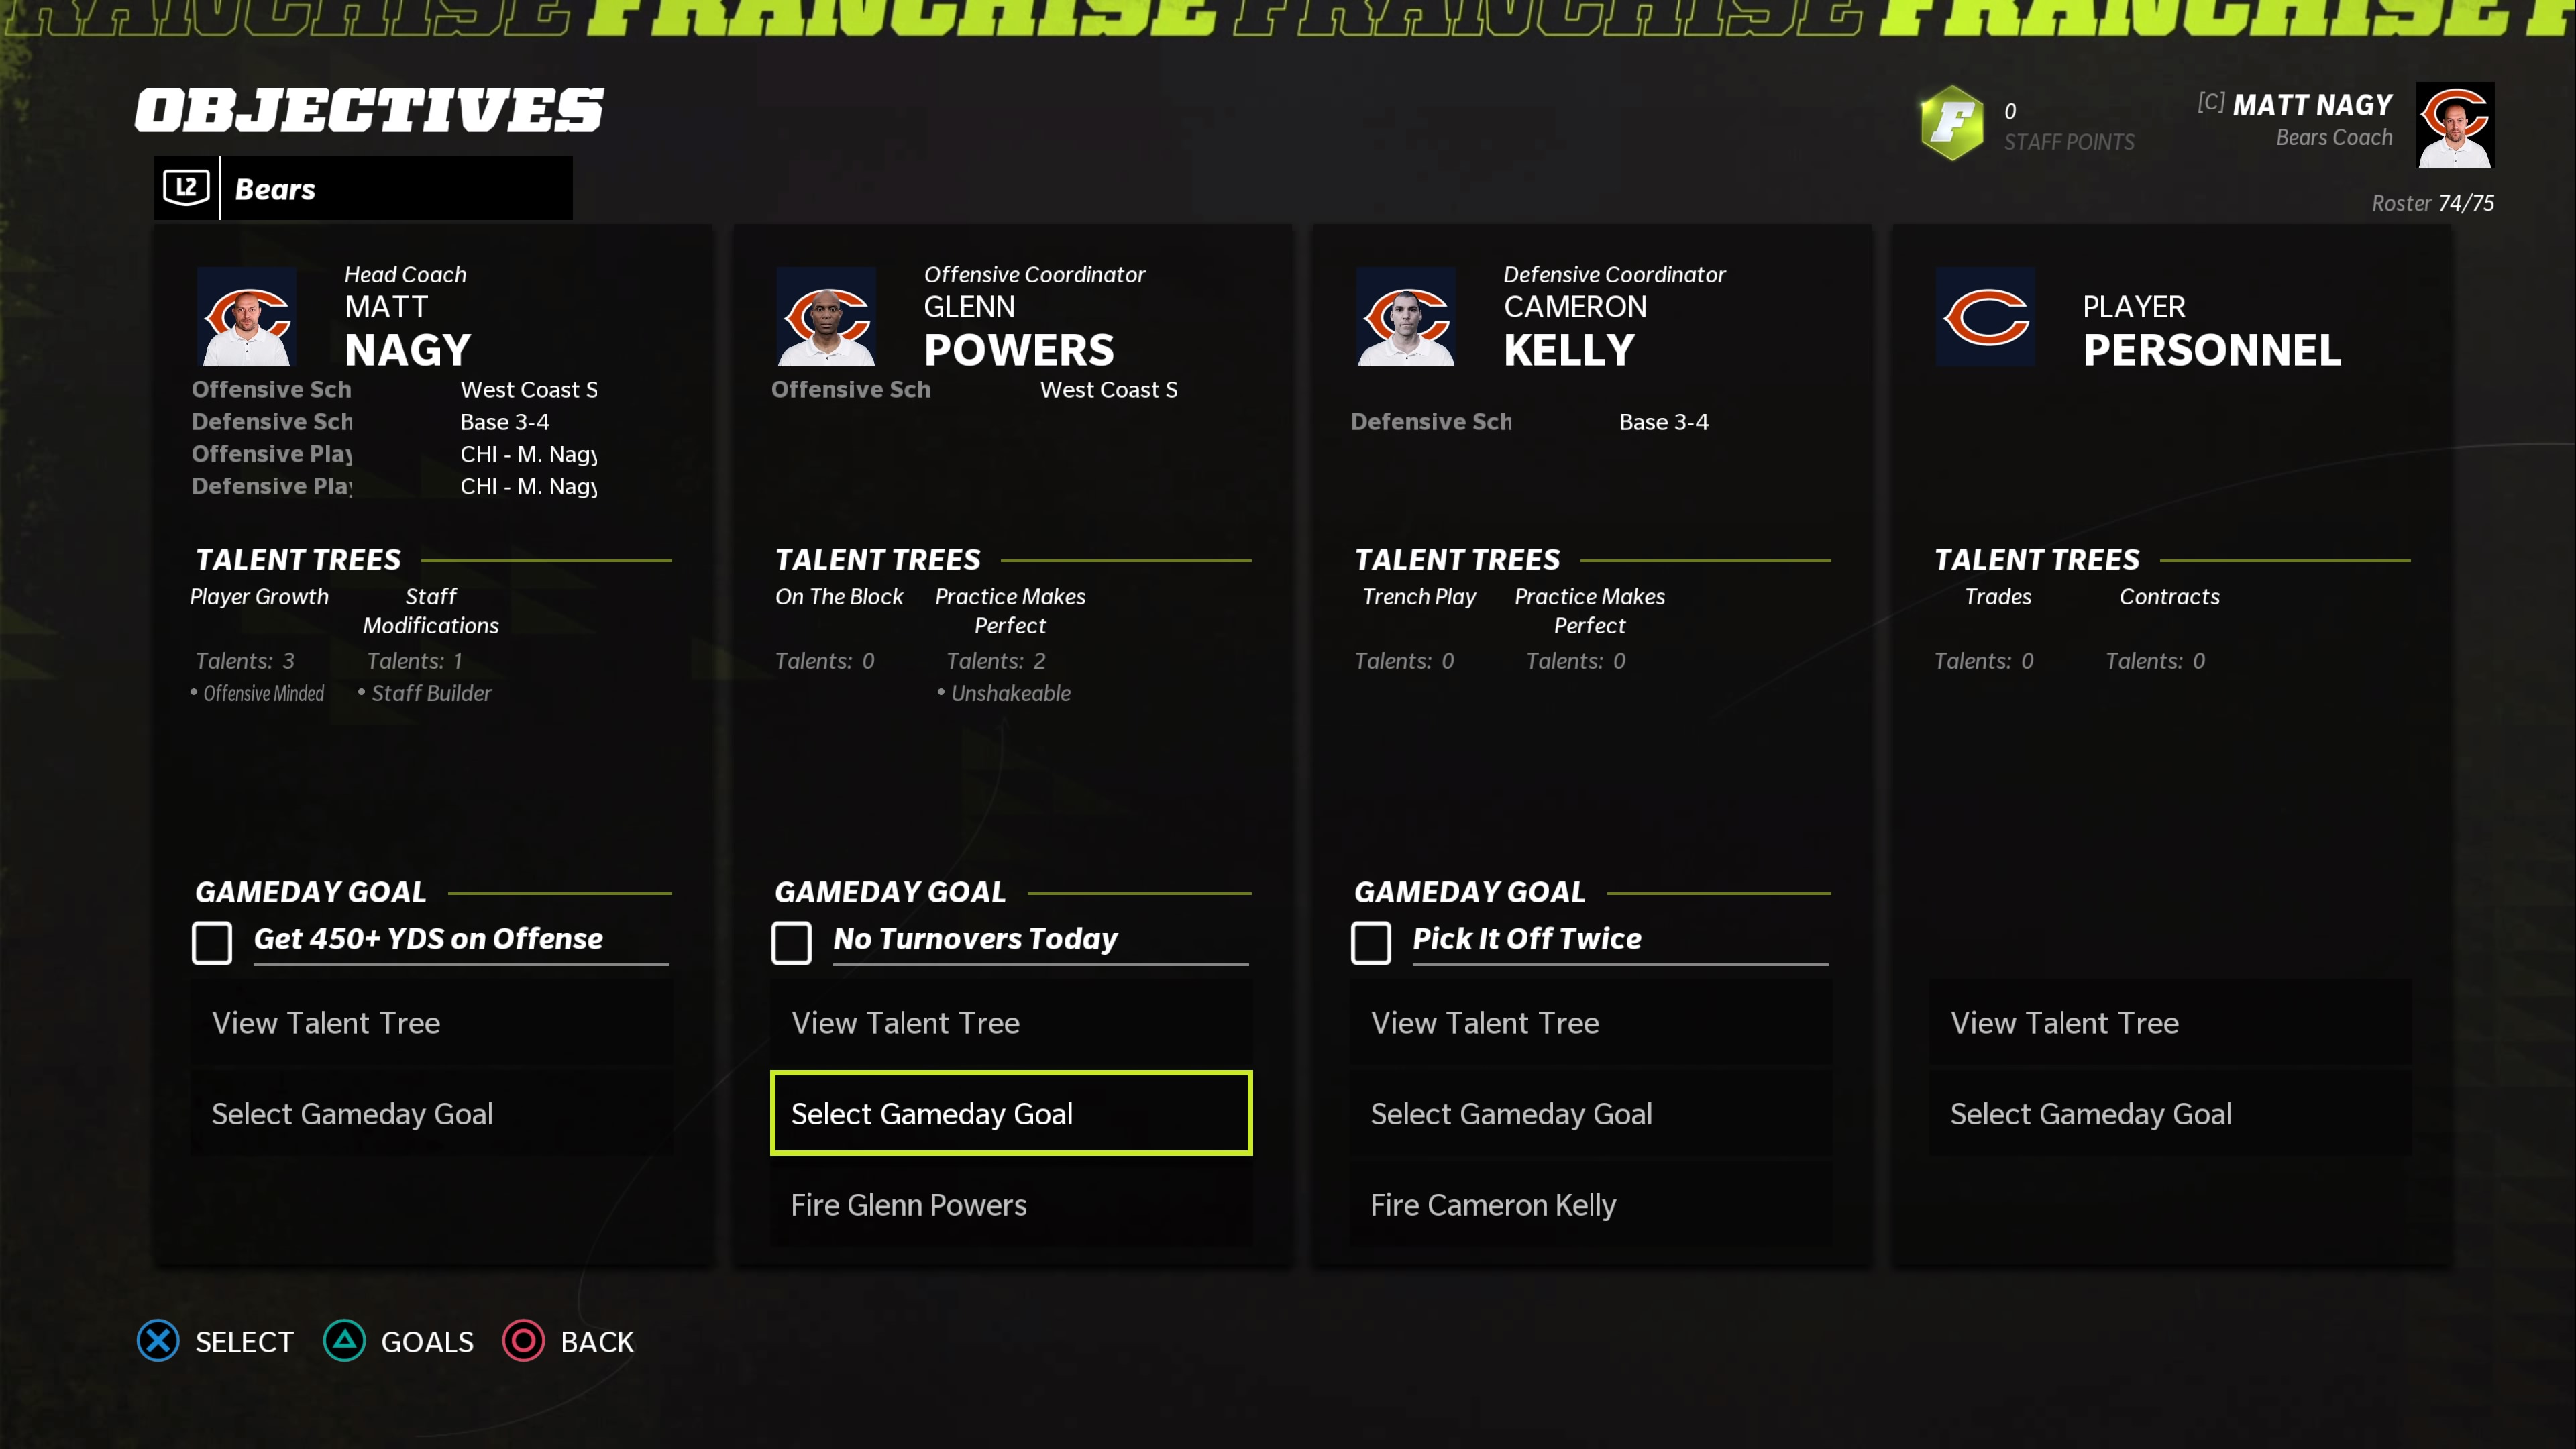Click Matt Nagy coach portrait at top right
This screenshot has height=1449, width=2576.
point(2455,125)
